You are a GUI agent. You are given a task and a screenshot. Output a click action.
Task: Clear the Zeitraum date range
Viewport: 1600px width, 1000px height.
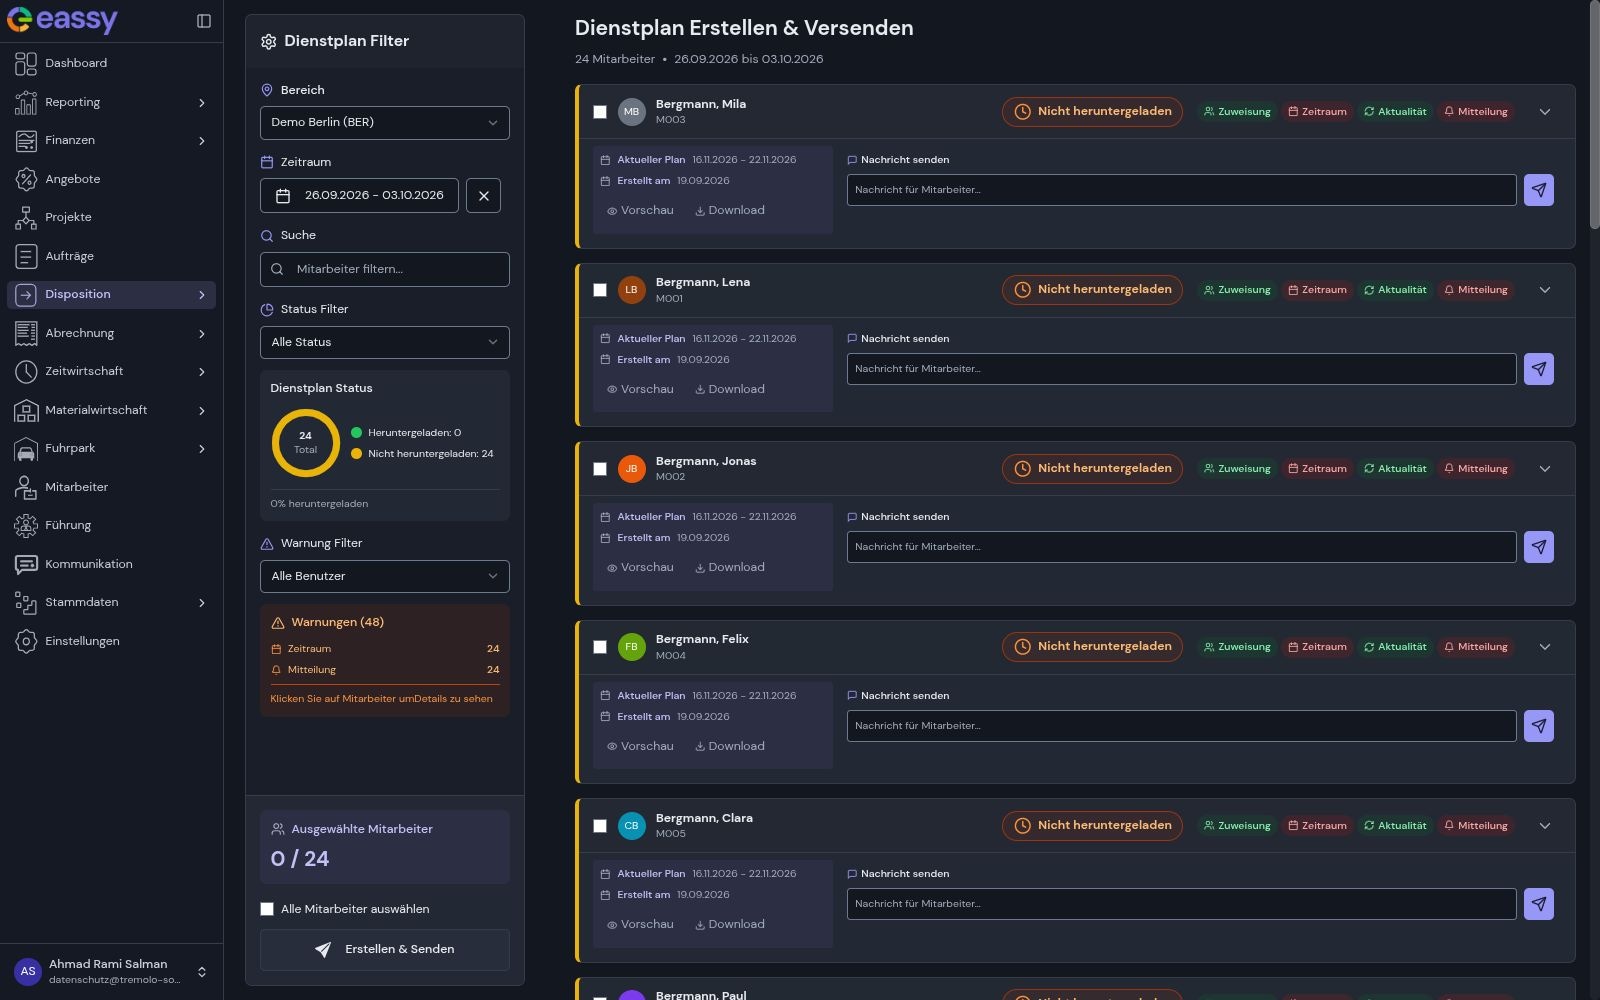(484, 196)
